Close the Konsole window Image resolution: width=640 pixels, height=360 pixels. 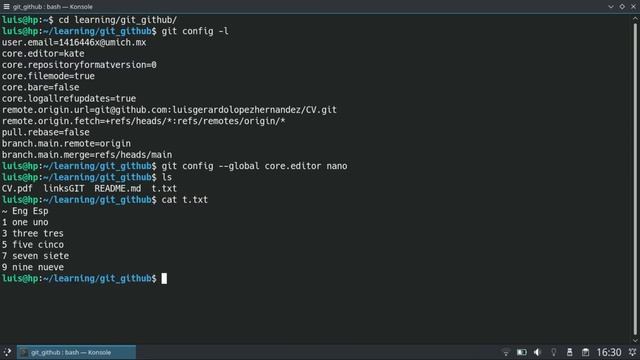[x=633, y=7]
